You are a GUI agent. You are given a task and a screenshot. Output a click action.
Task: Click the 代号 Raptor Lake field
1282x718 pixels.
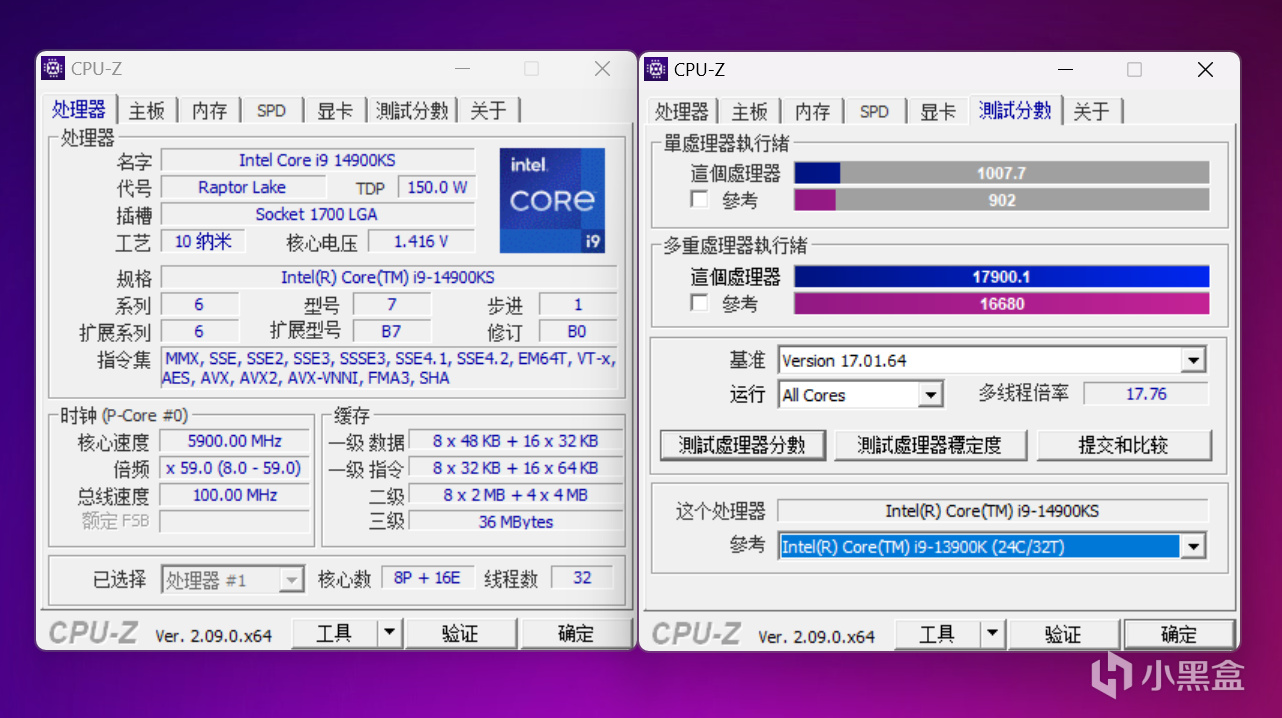point(243,187)
